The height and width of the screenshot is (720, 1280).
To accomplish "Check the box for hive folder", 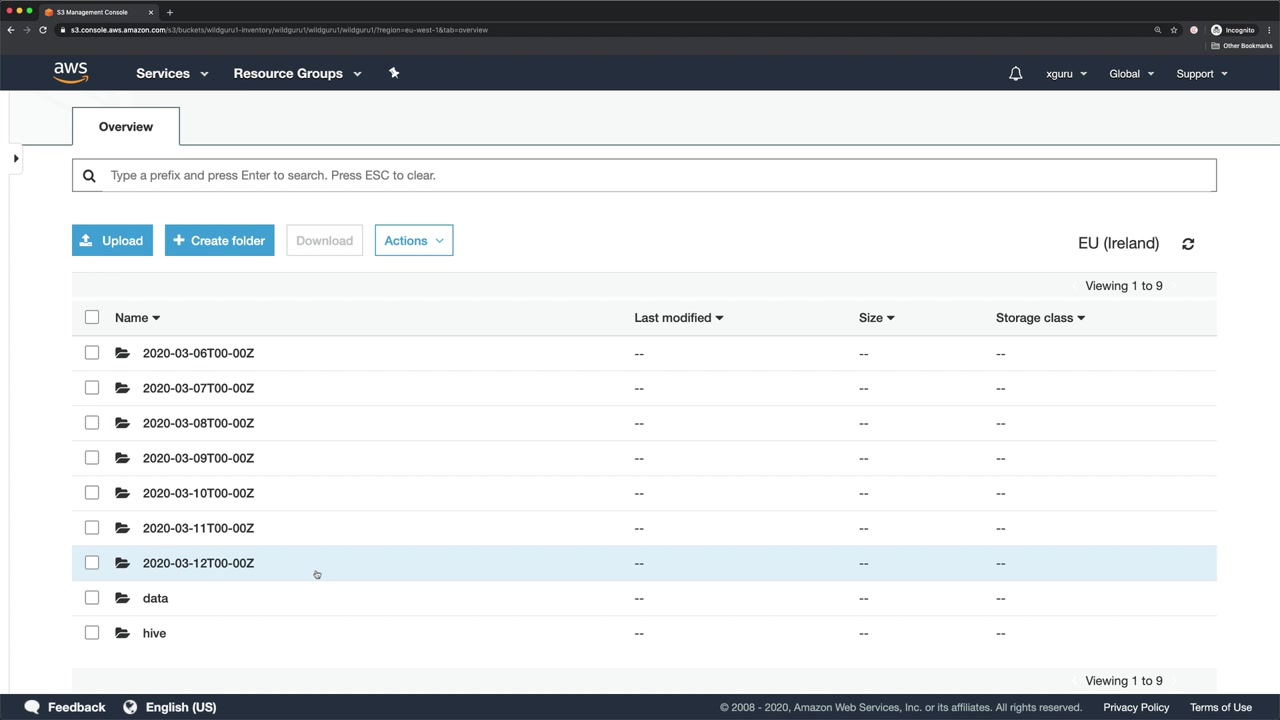I will tap(92, 632).
